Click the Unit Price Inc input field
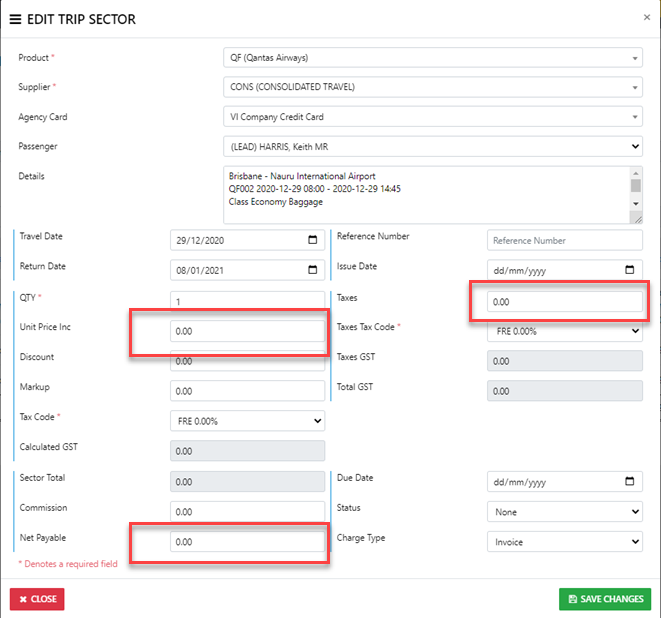Screen dimensions: 661x618 (247, 331)
